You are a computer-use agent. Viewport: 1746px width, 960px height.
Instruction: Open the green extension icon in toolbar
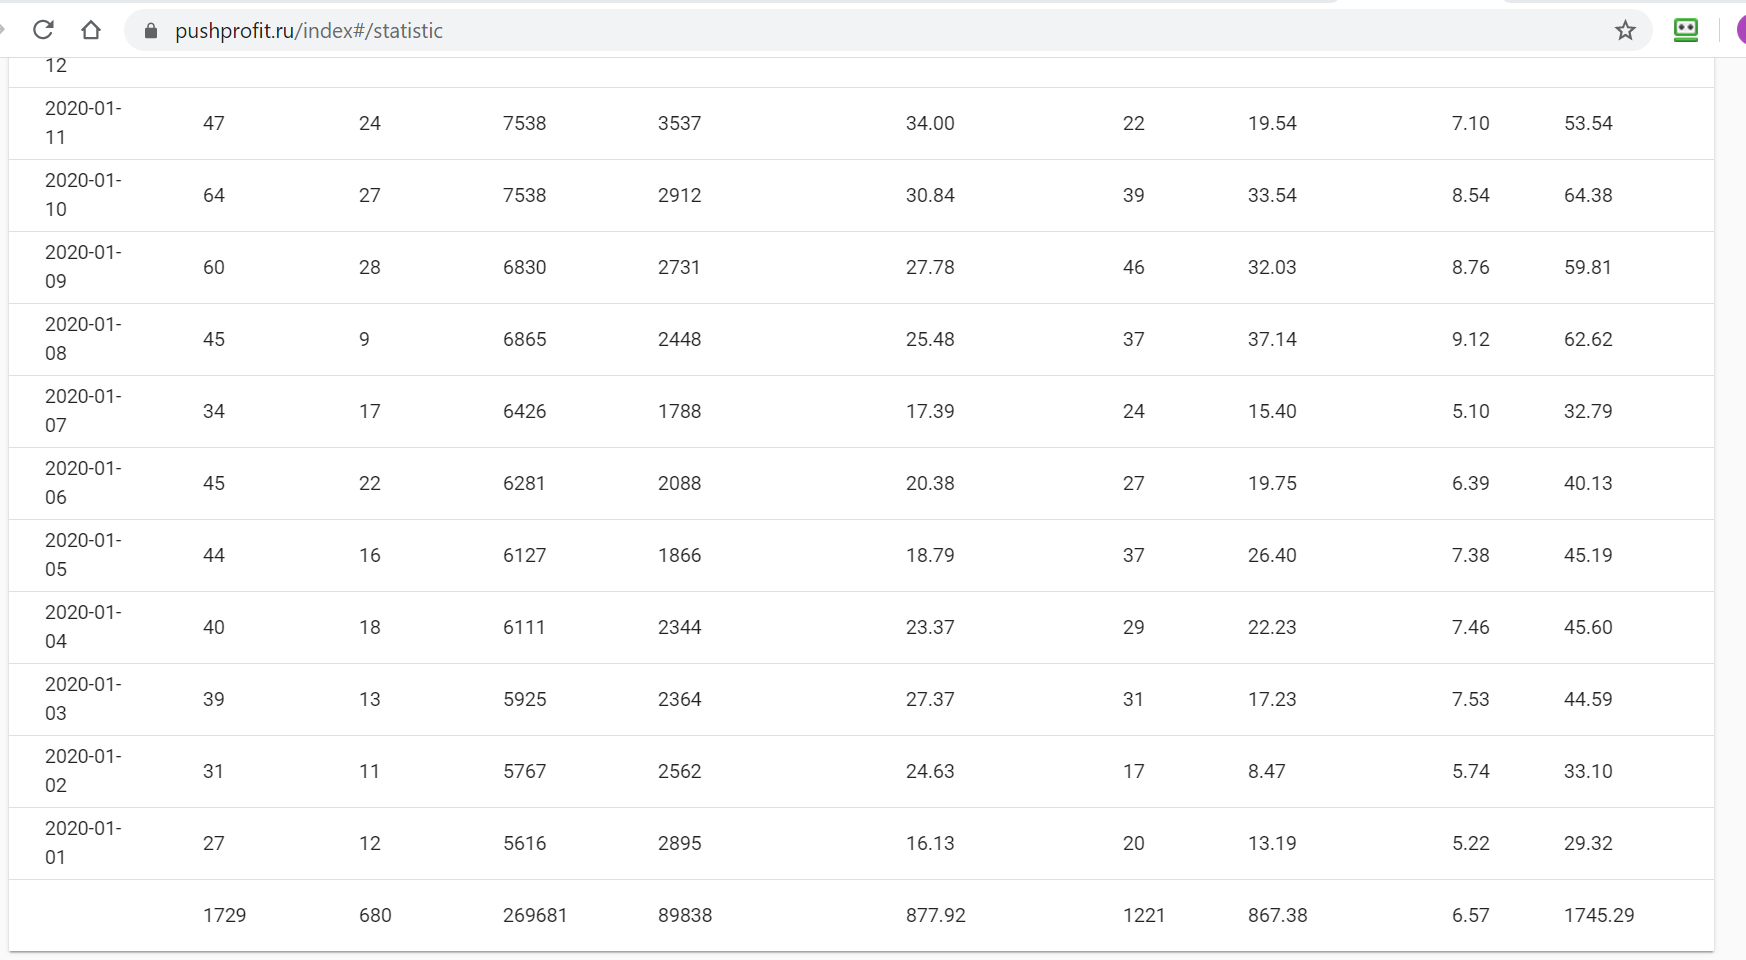pos(1685,31)
